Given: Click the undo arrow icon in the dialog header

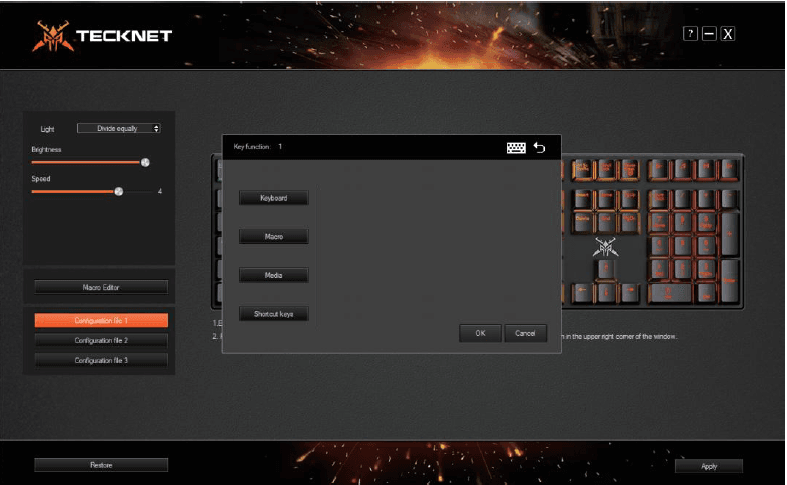Looking at the screenshot, I should tap(540, 148).
